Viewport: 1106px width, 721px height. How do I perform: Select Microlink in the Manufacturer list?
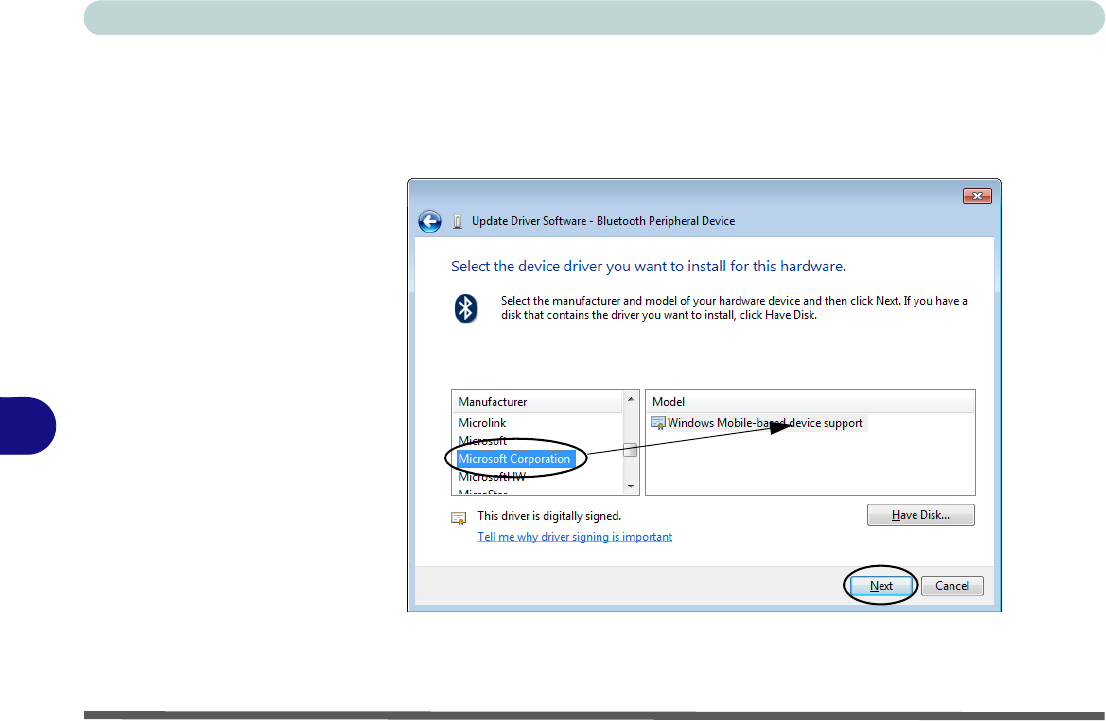482,423
